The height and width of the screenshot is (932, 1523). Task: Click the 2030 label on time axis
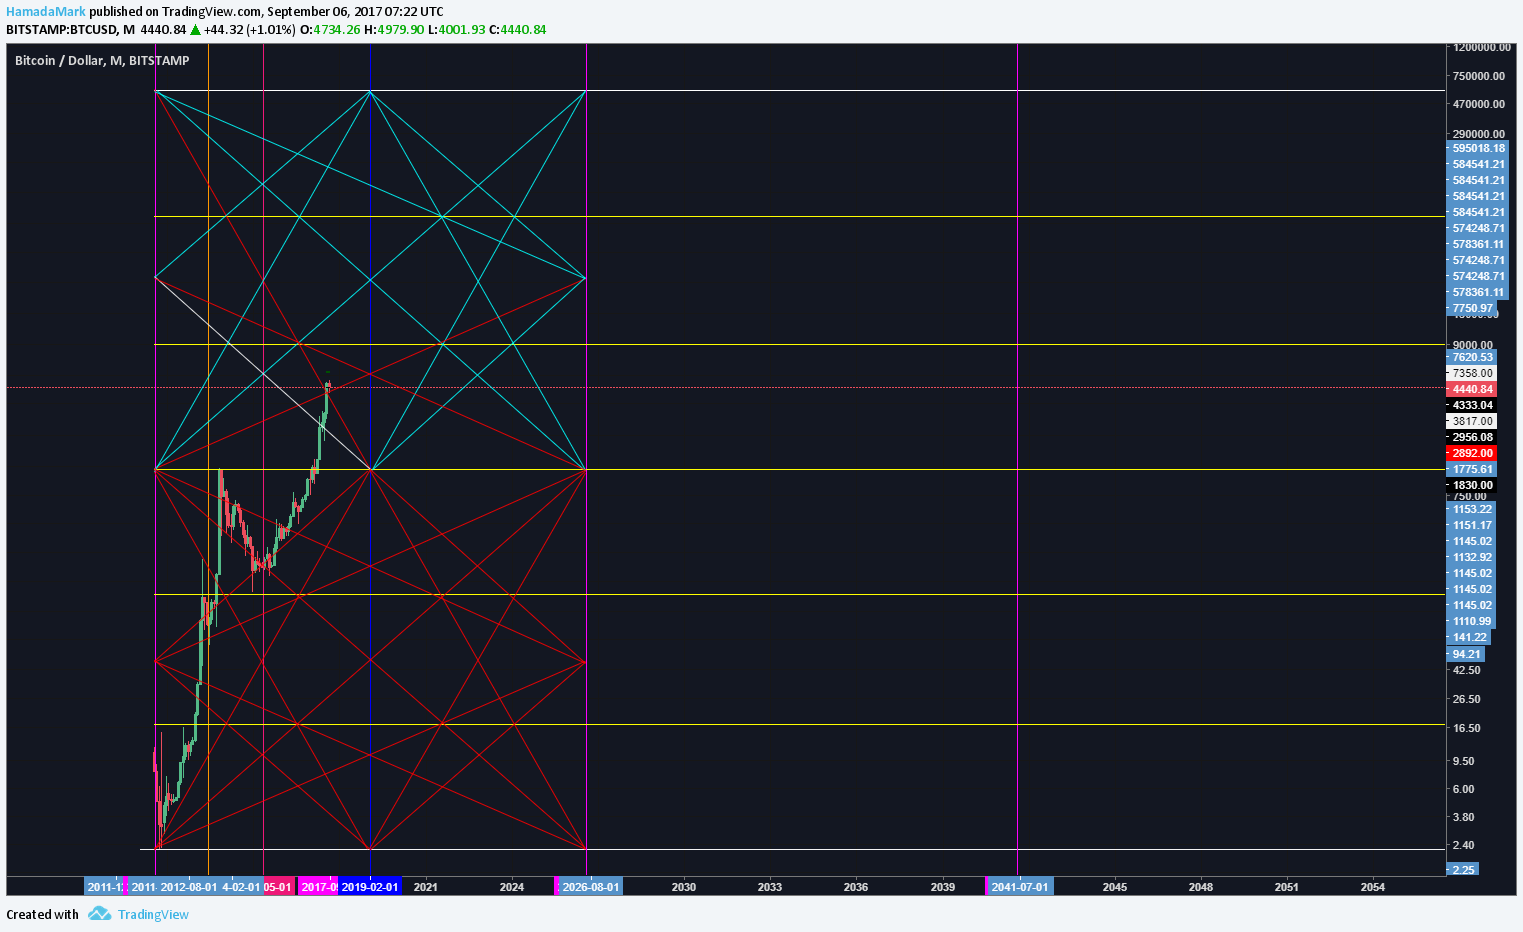[x=684, y=887]
